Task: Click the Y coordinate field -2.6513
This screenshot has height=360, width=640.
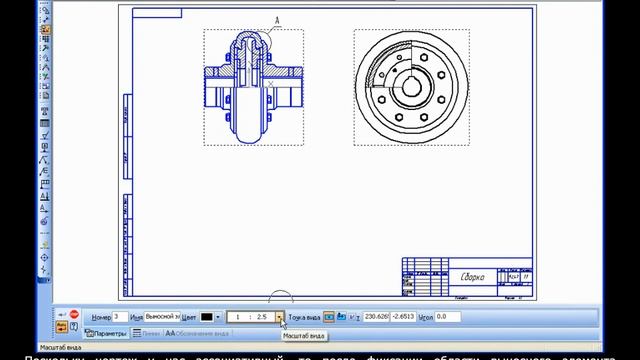Action: point(403,317)
